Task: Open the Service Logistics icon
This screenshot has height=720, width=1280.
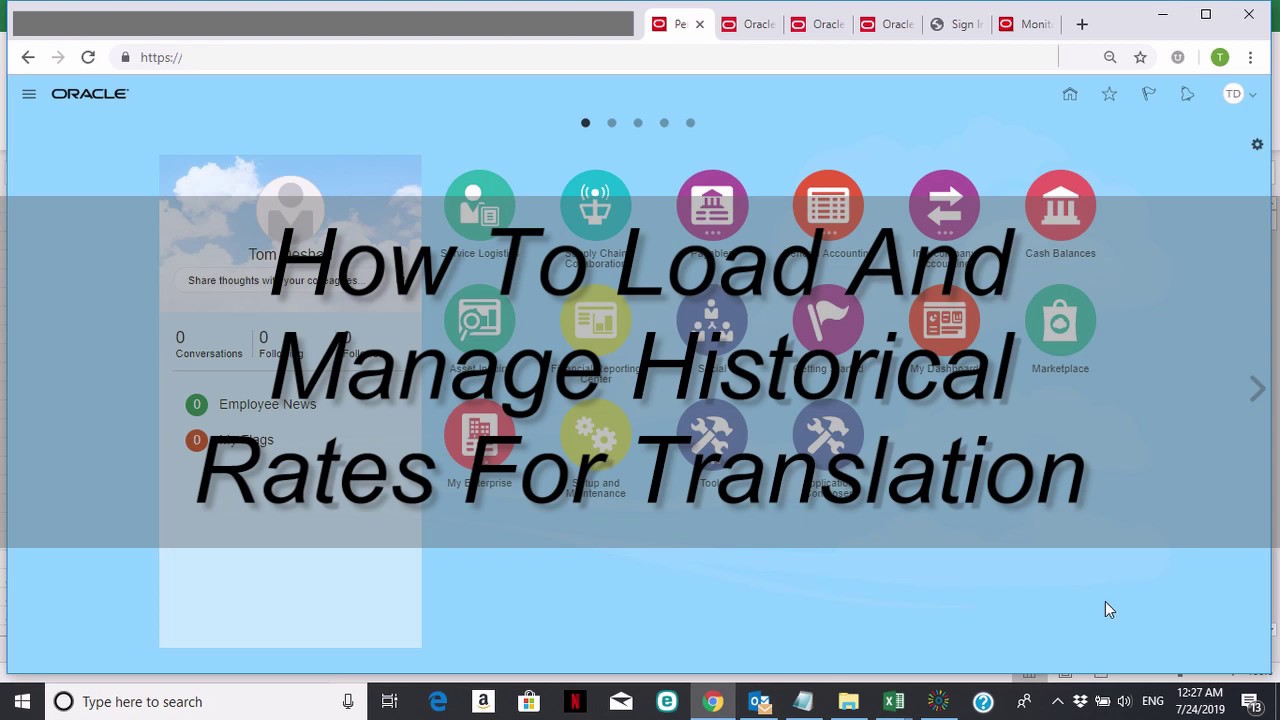Action: (x=479, y=206)
